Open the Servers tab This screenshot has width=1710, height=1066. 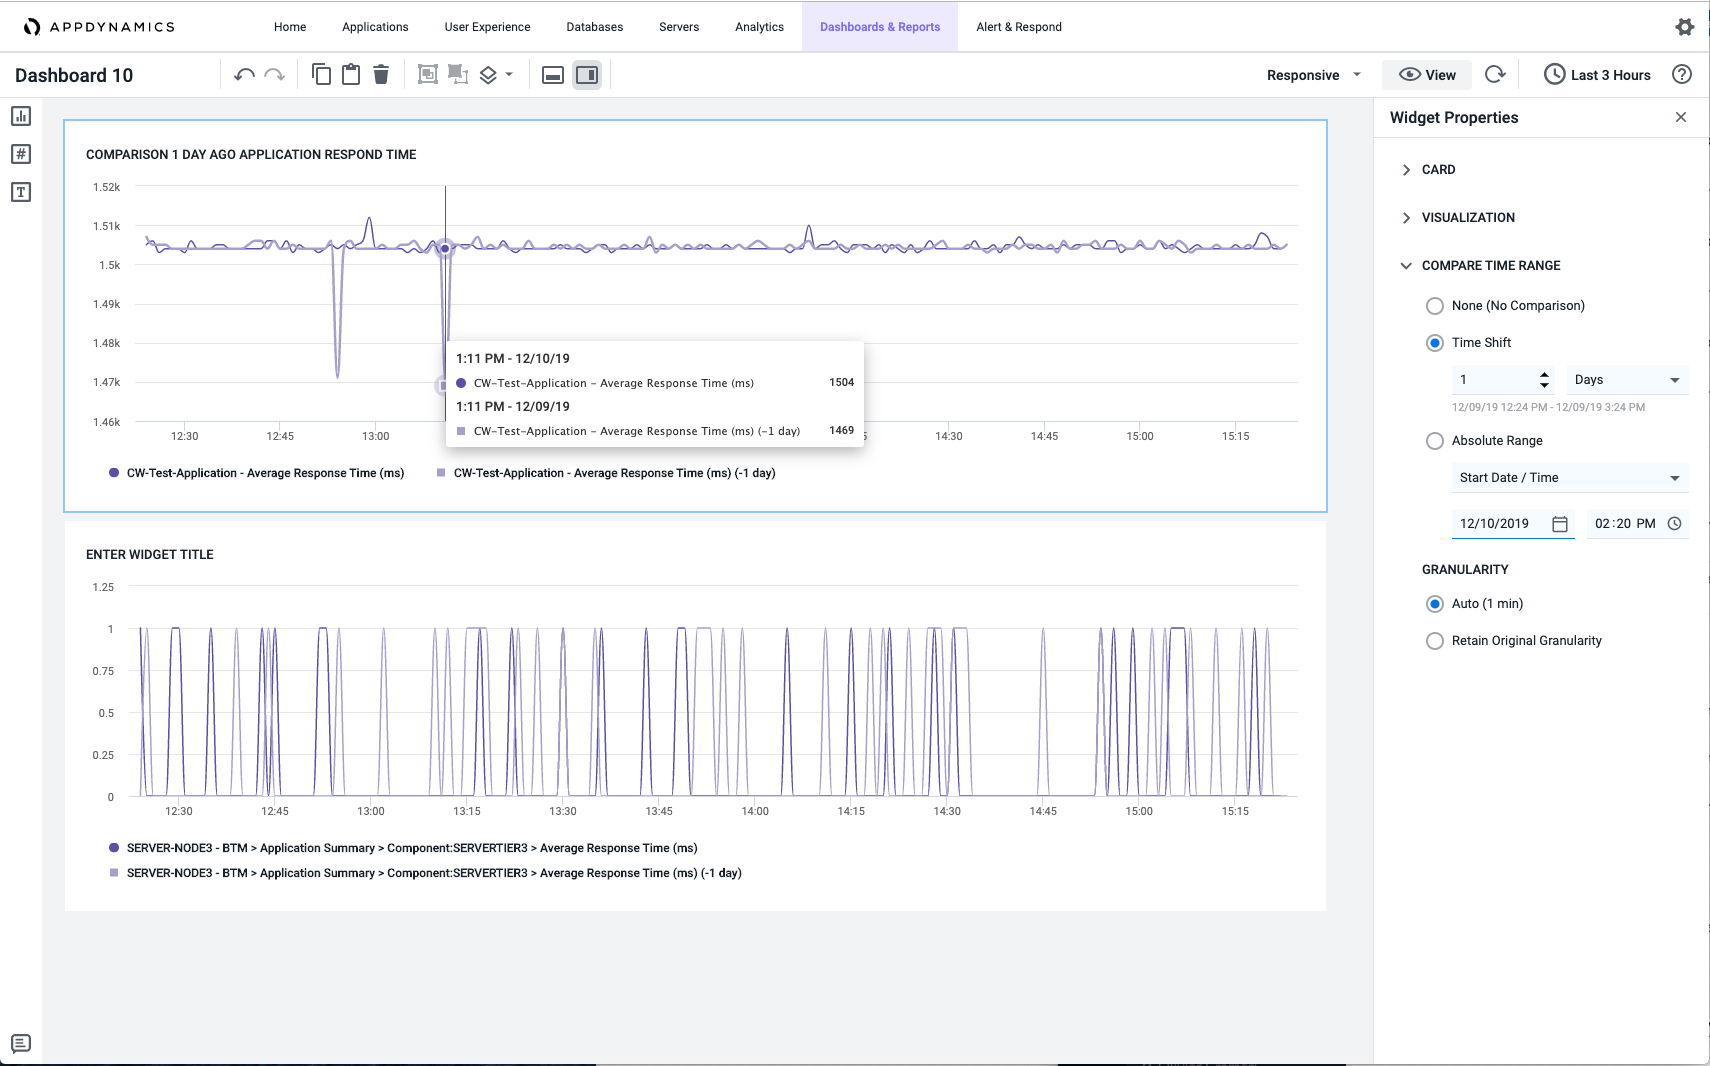click(679, 27)
